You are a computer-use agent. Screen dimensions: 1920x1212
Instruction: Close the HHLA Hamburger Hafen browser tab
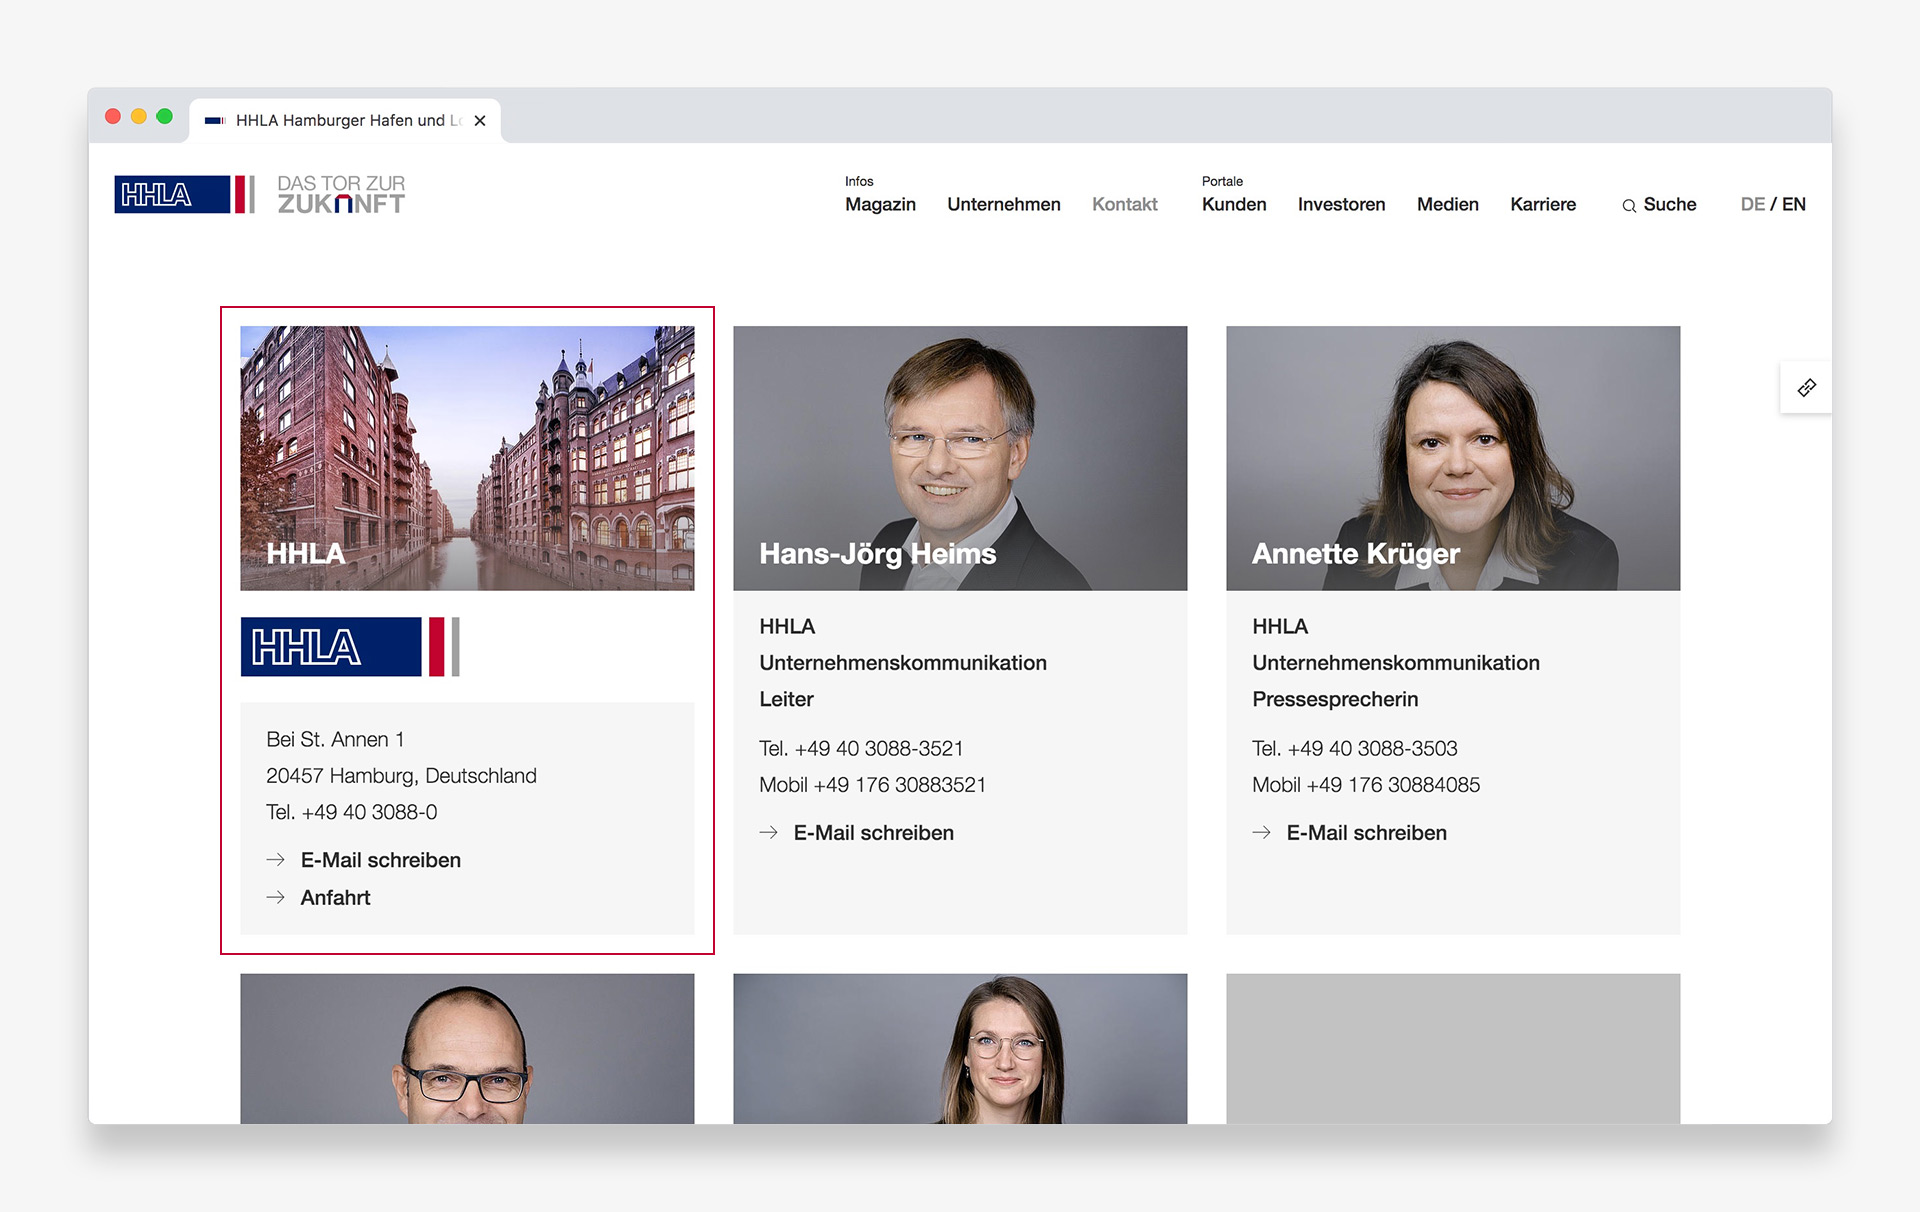(480, 120)
